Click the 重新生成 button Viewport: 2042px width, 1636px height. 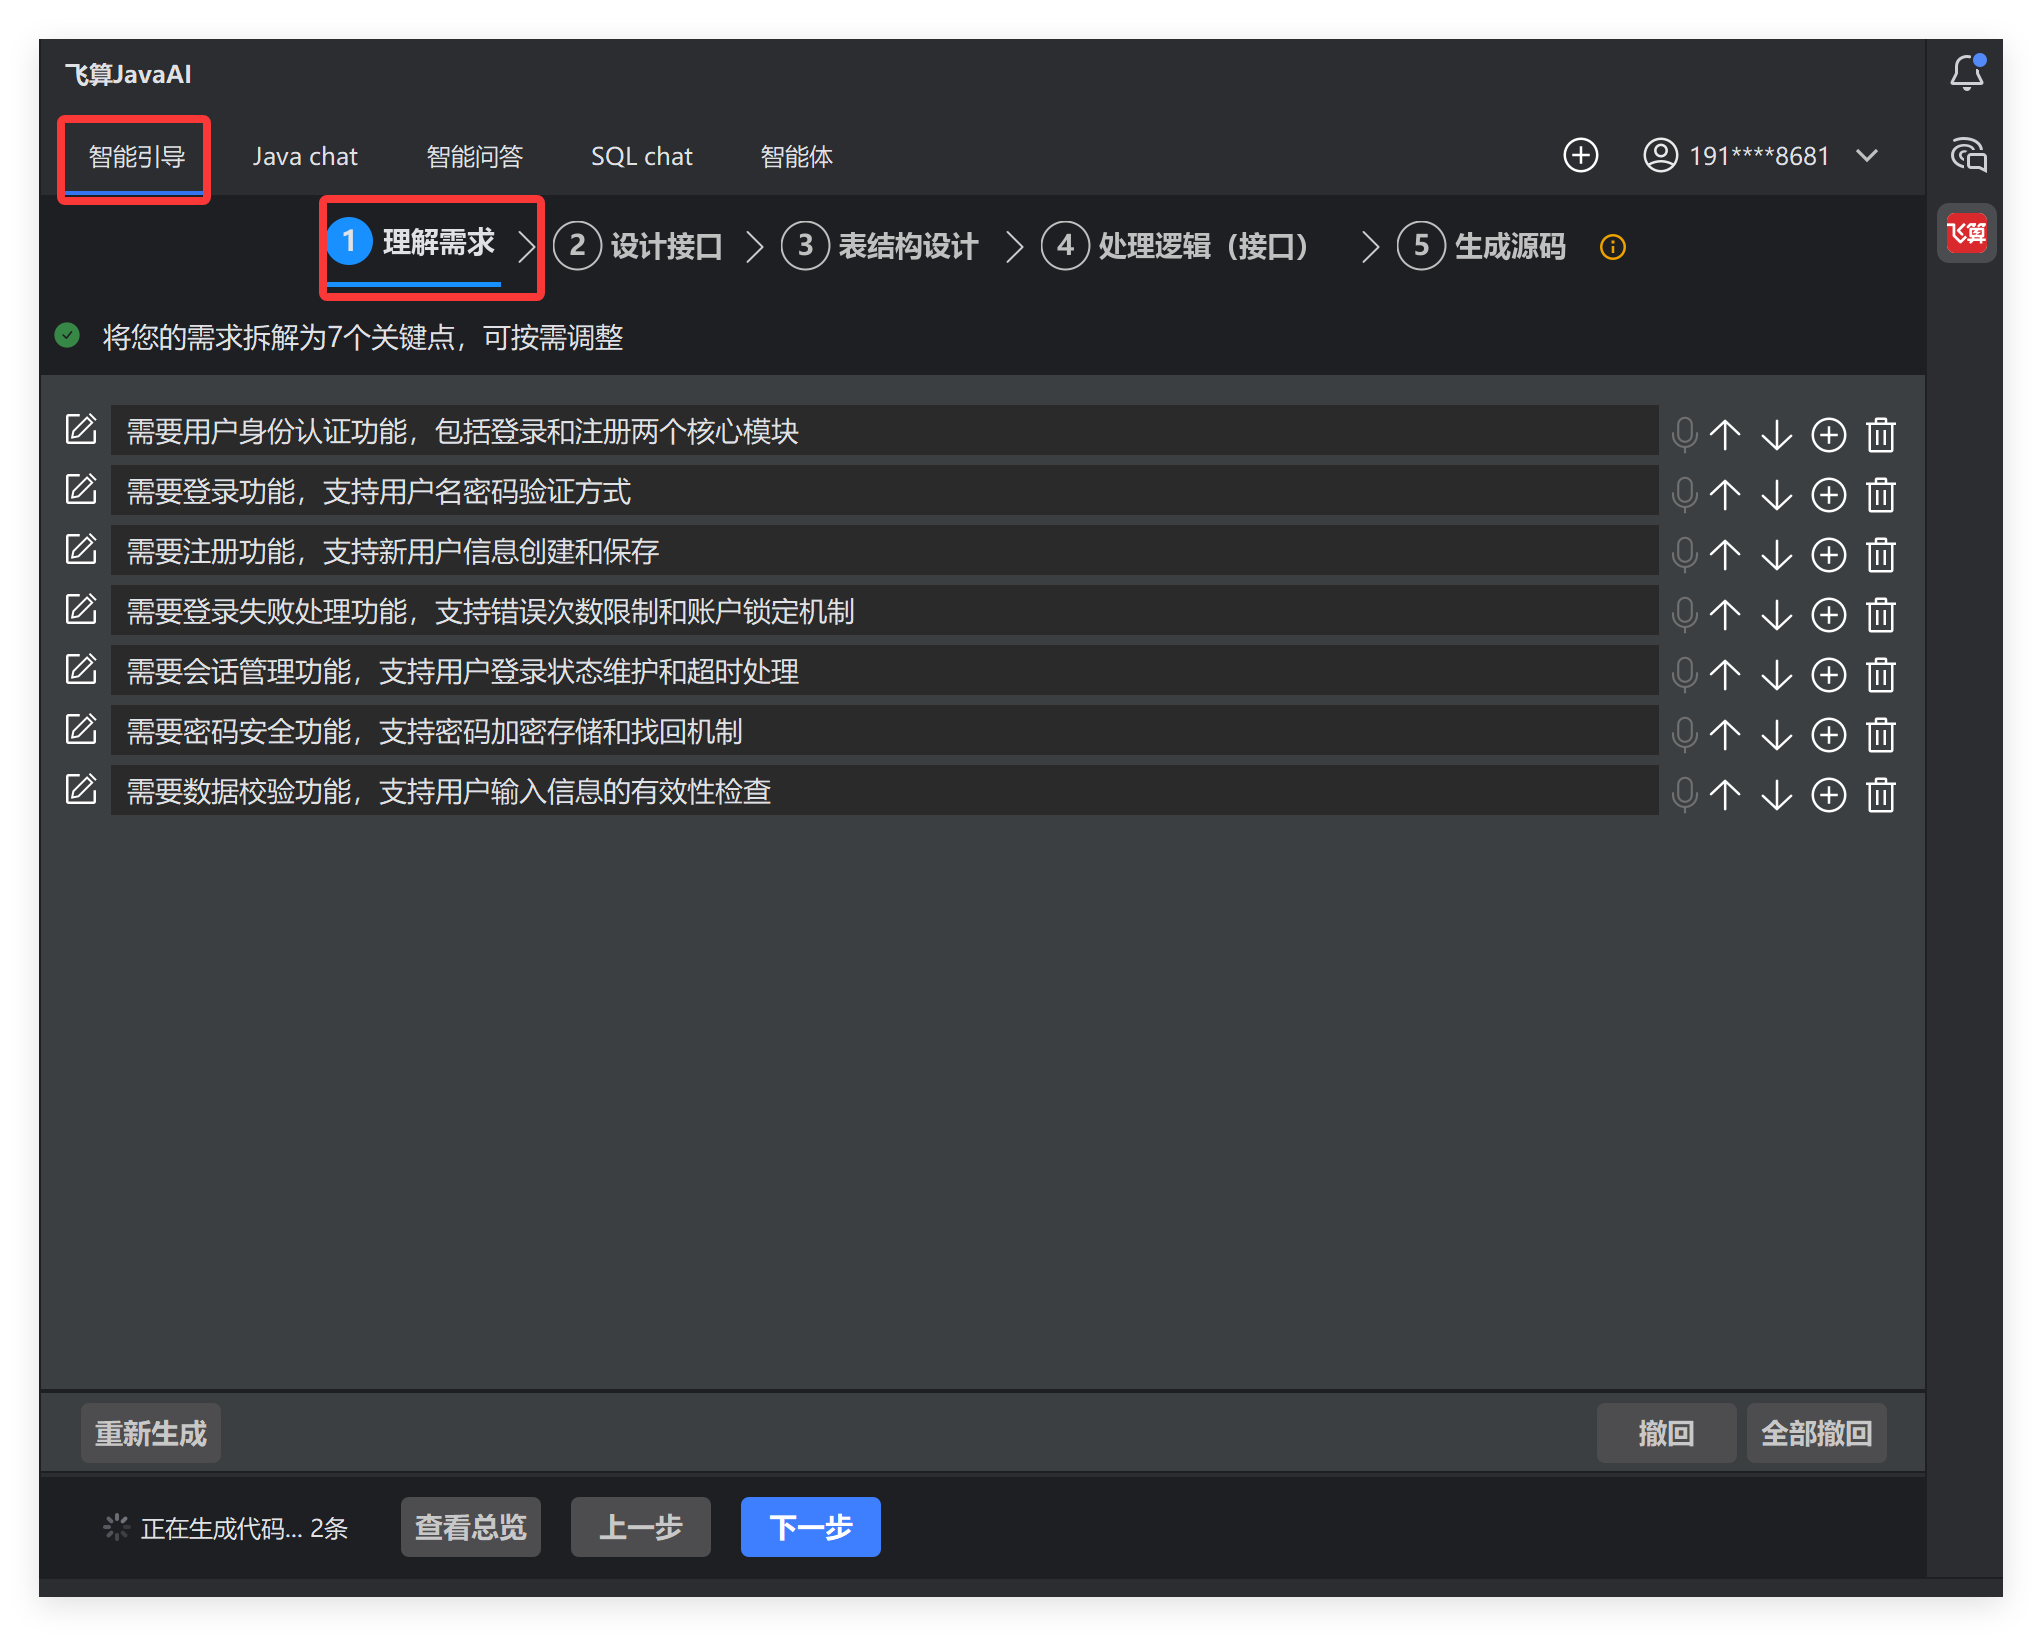[x=151, y=1433]
